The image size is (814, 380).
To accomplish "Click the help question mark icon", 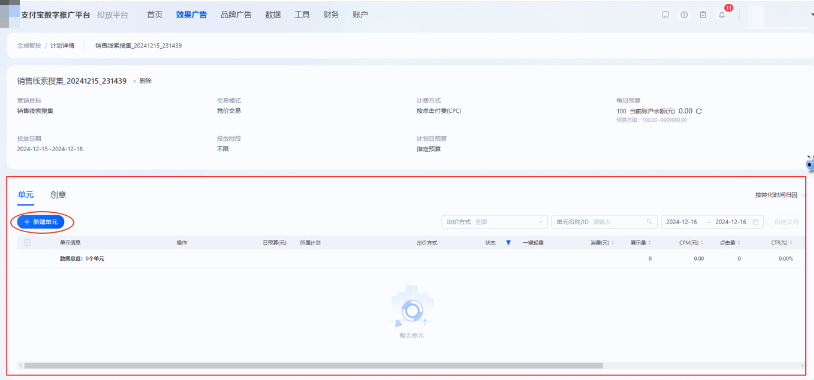I will (684, 15).
